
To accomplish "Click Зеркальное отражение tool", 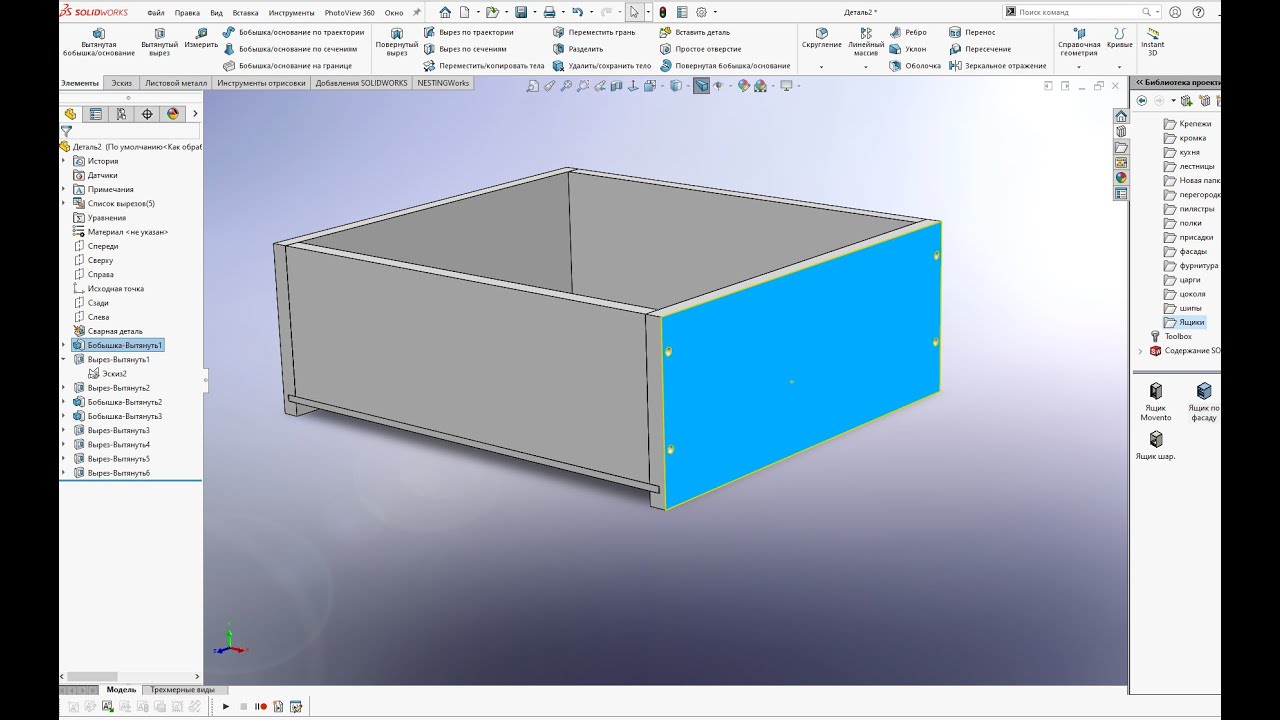I will [998, 66].
